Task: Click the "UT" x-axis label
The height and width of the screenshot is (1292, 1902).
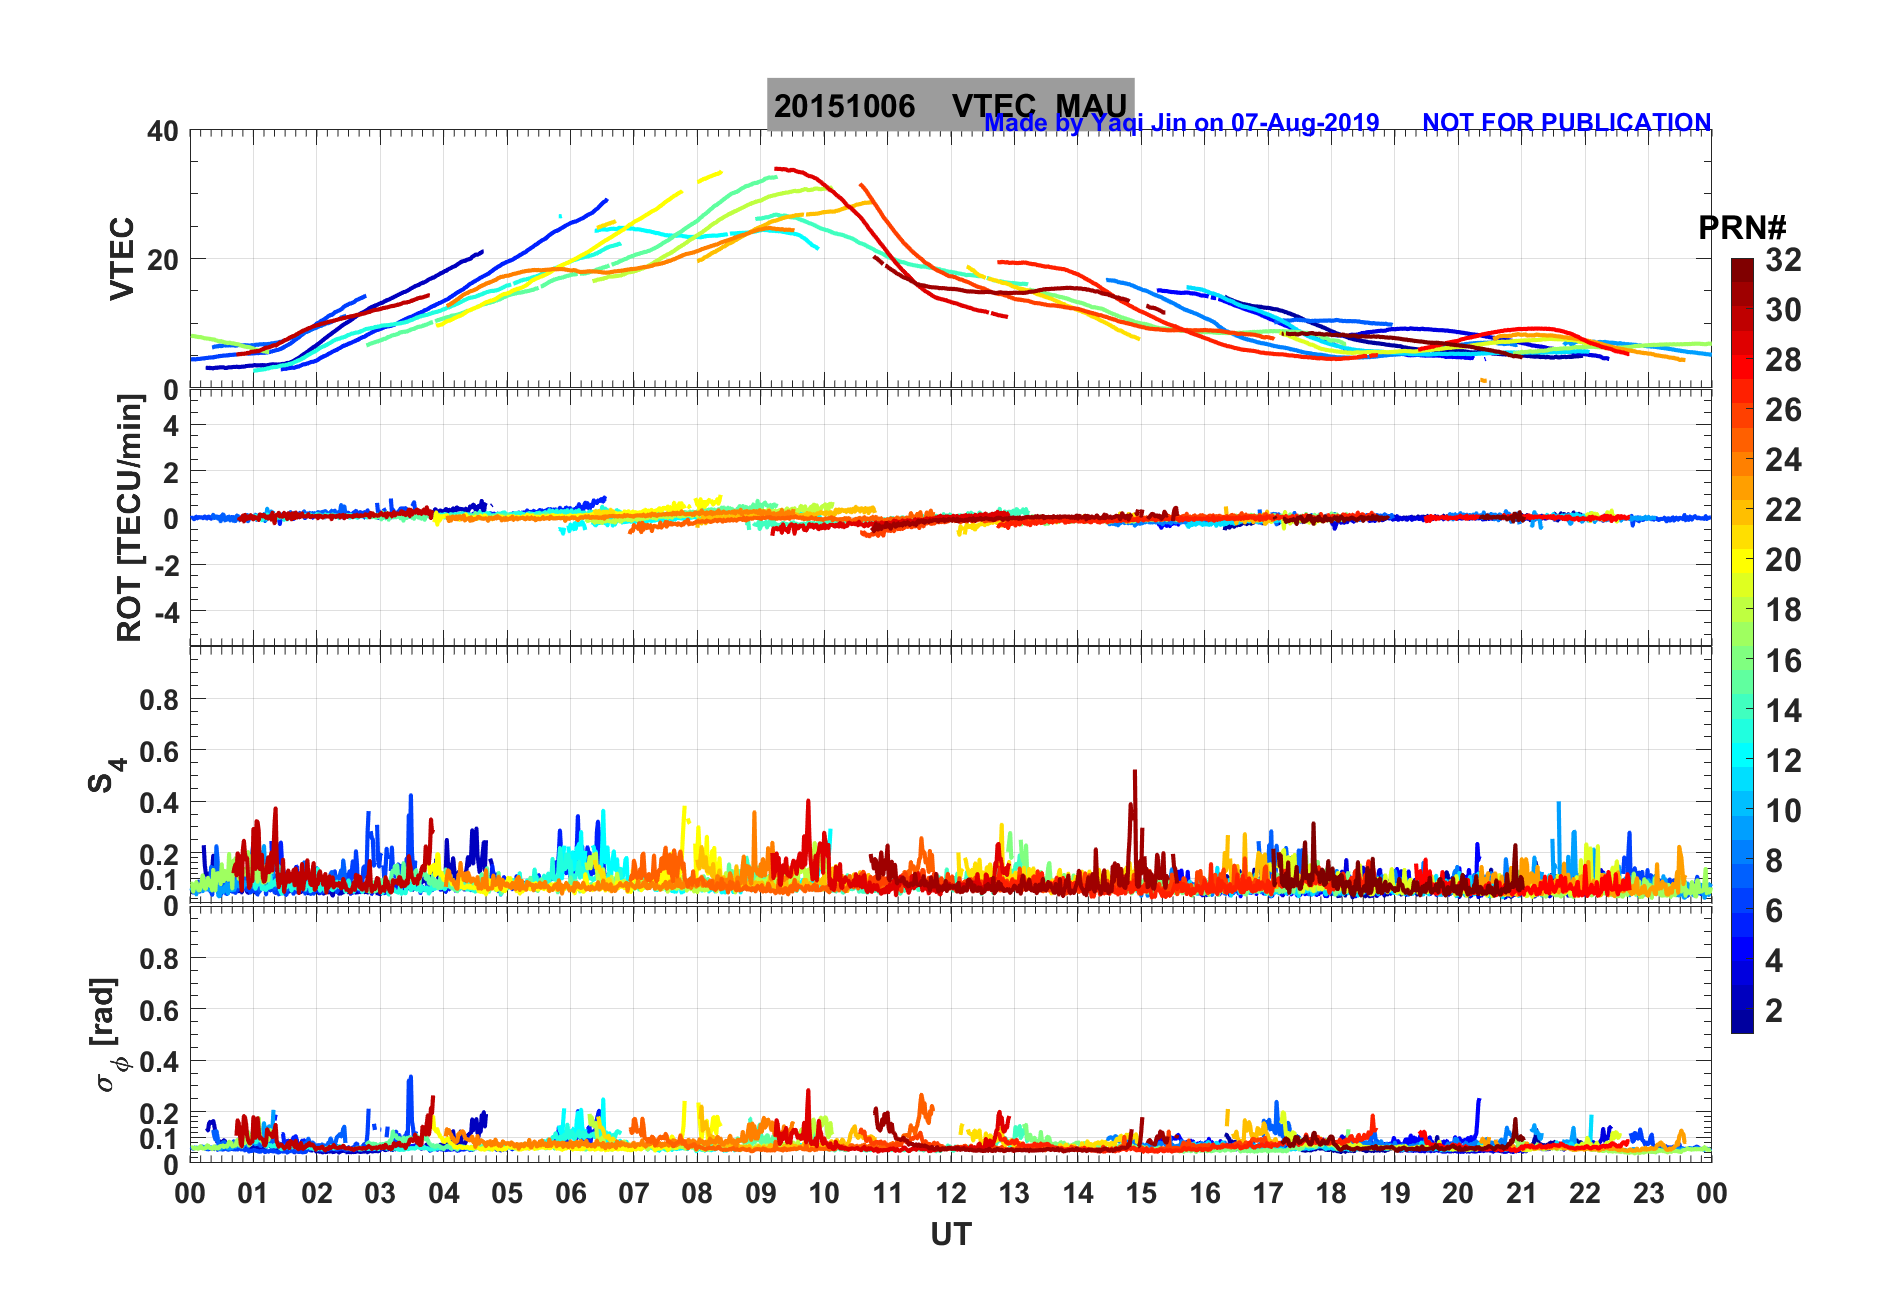Action: (x=950, y=1235)
